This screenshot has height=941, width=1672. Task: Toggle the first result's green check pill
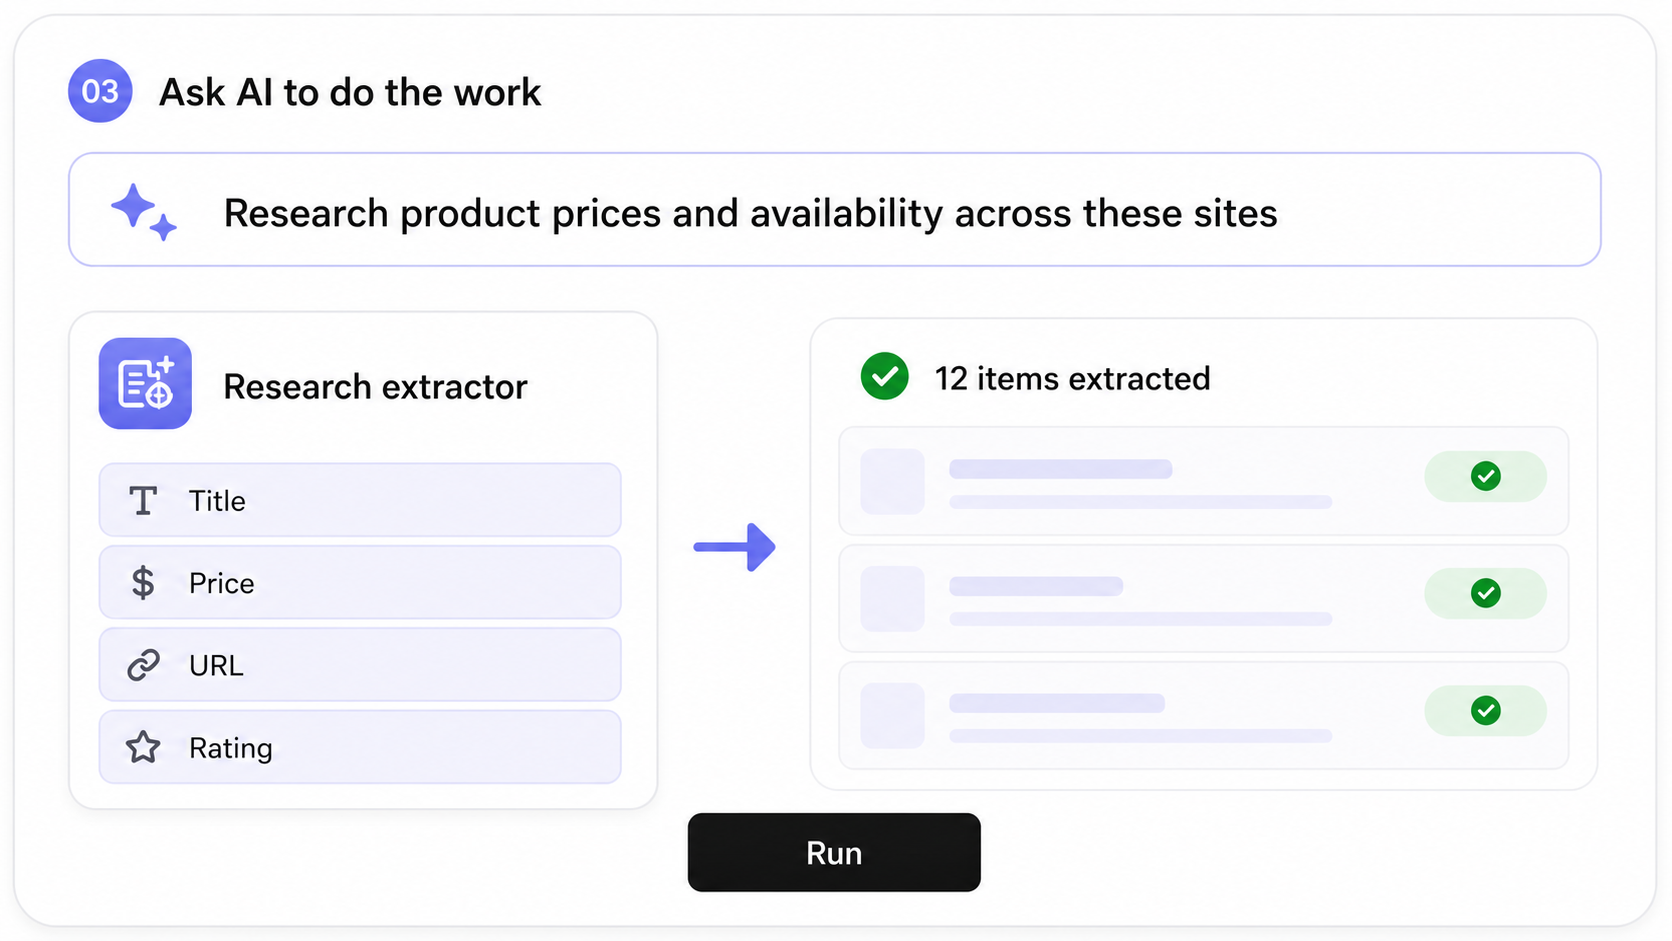click(1485, 476)
